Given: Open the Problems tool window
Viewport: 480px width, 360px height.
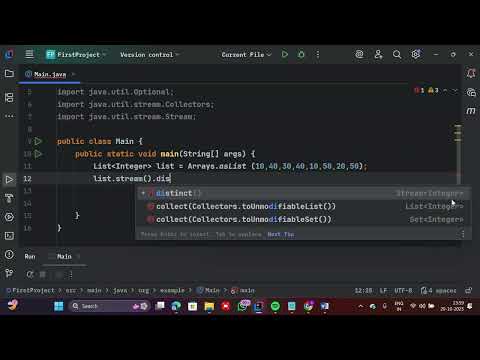Looking at the screenshot, I should 9,255.
